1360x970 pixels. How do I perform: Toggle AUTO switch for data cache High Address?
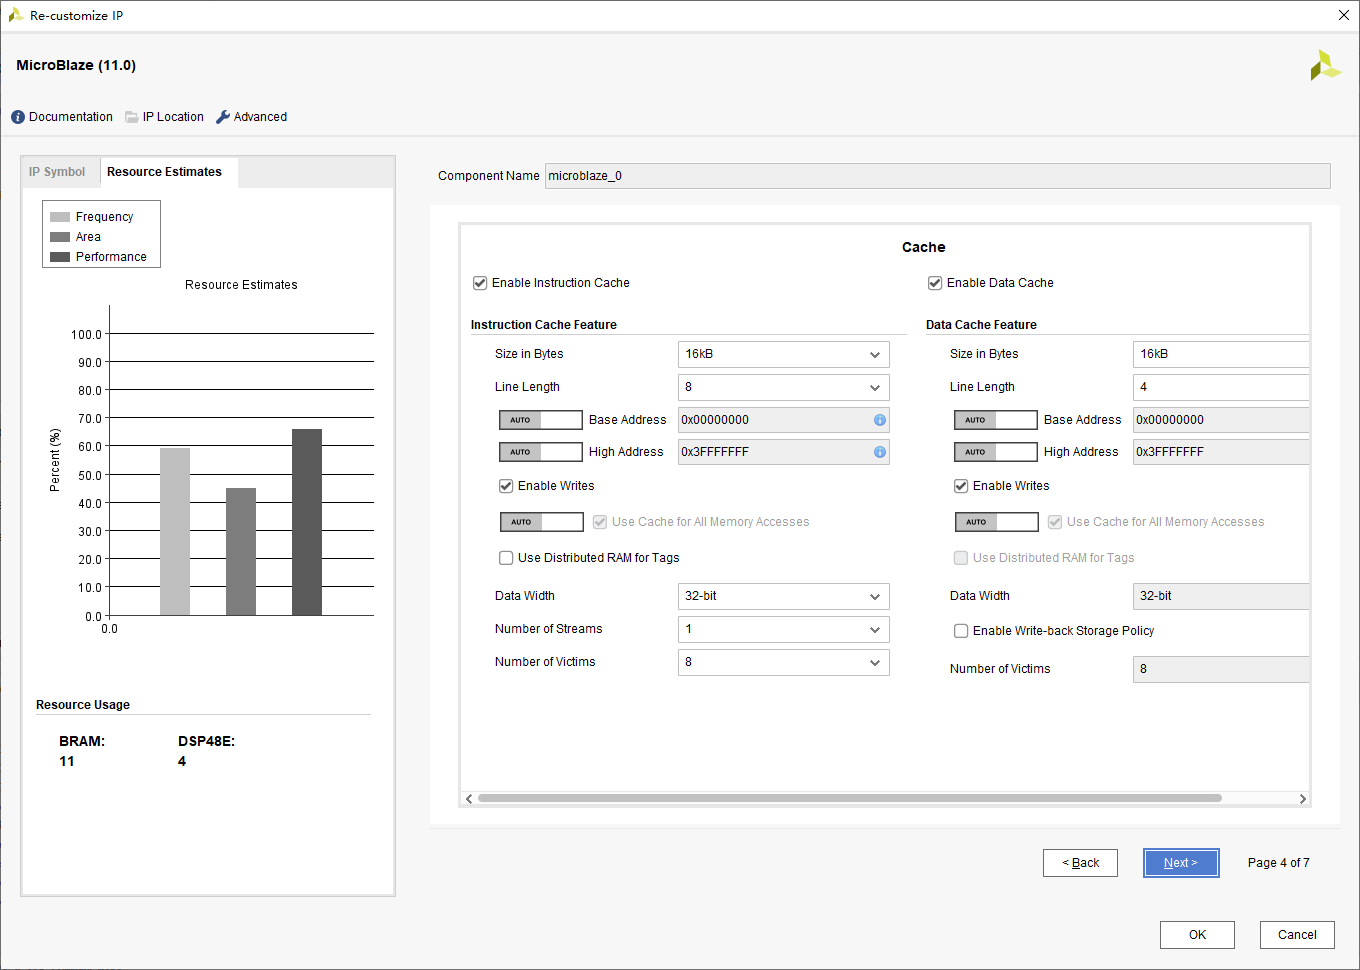point(996,452)
